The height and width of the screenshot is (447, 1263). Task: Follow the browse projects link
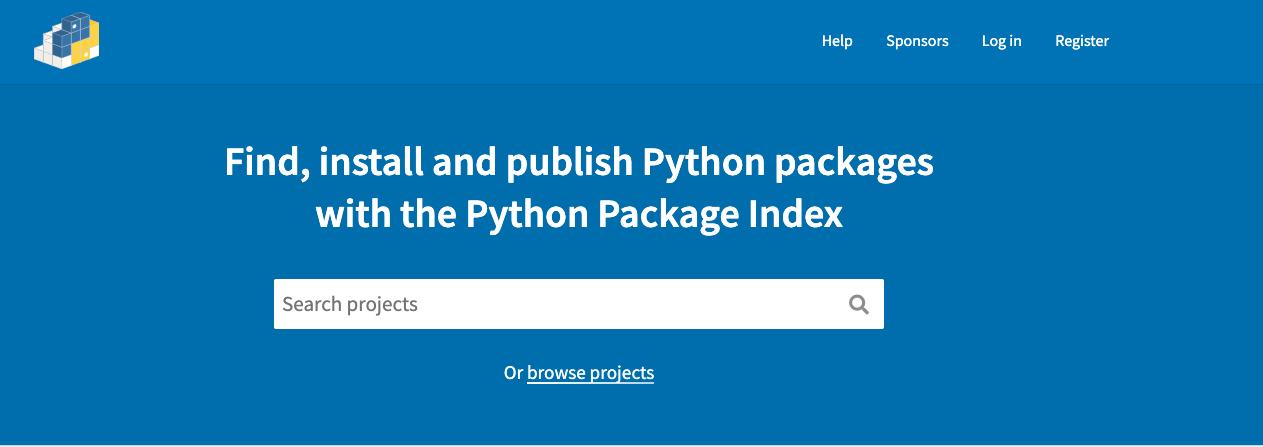pos(590,373)
